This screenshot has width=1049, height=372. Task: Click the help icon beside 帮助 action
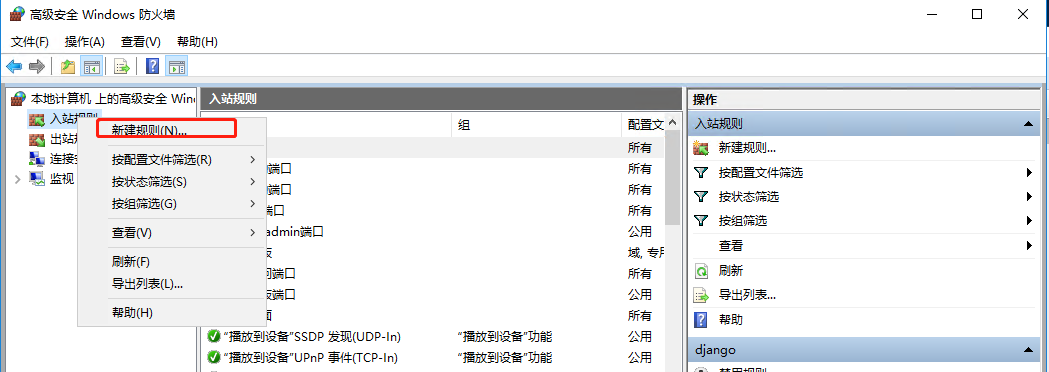(x=701, y=320)
